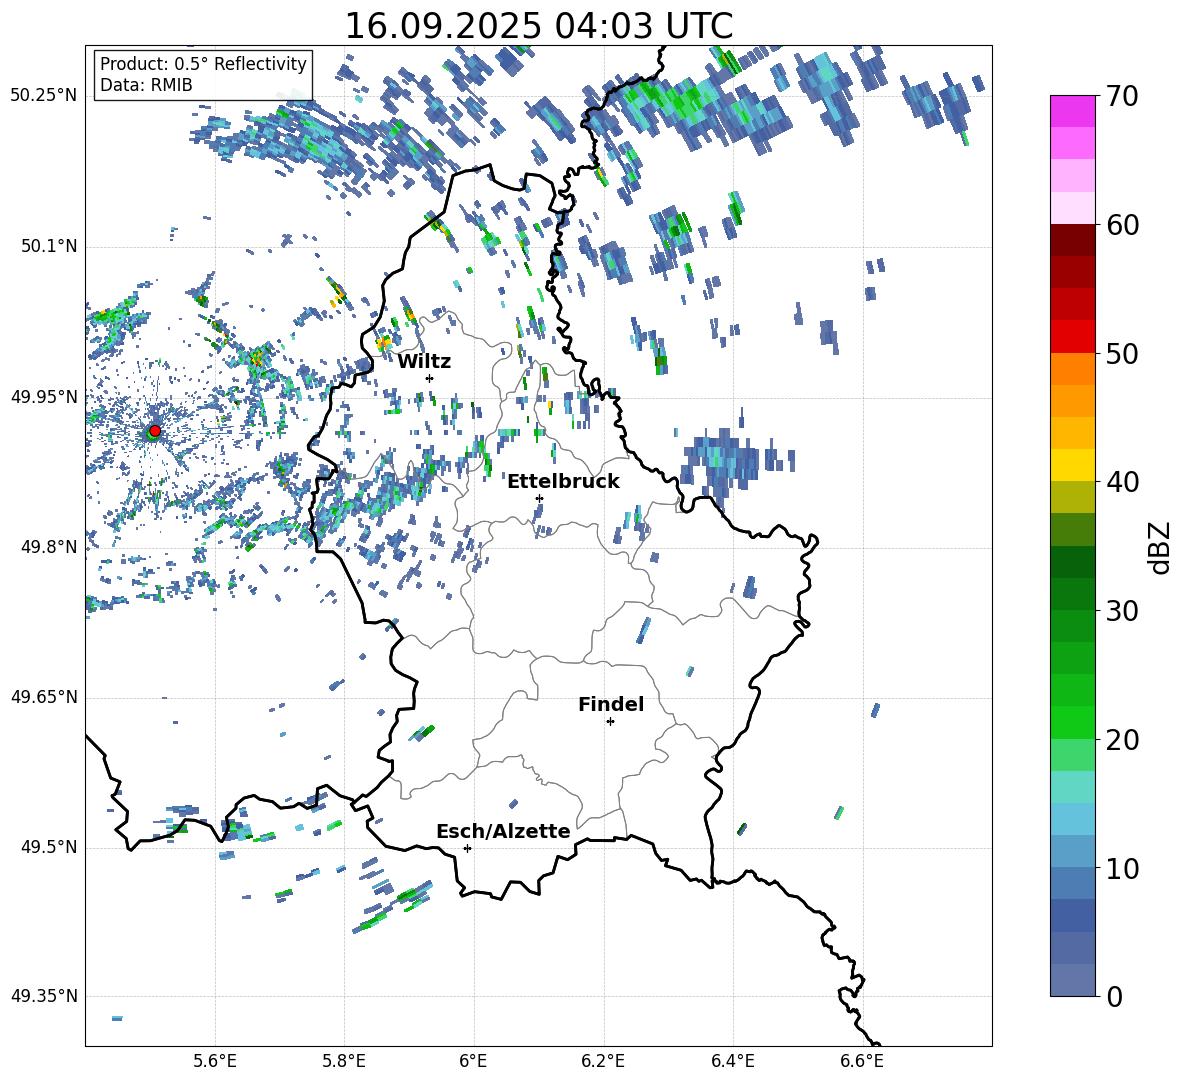The height and width of the screenshot is (1081, 1184).
Task: Click the 49.35°N latitude label
Action: (44, 996)
